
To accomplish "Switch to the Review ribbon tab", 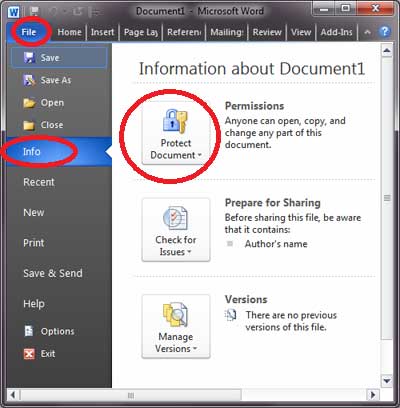I will pyautogui.click(x=267, y=32).
